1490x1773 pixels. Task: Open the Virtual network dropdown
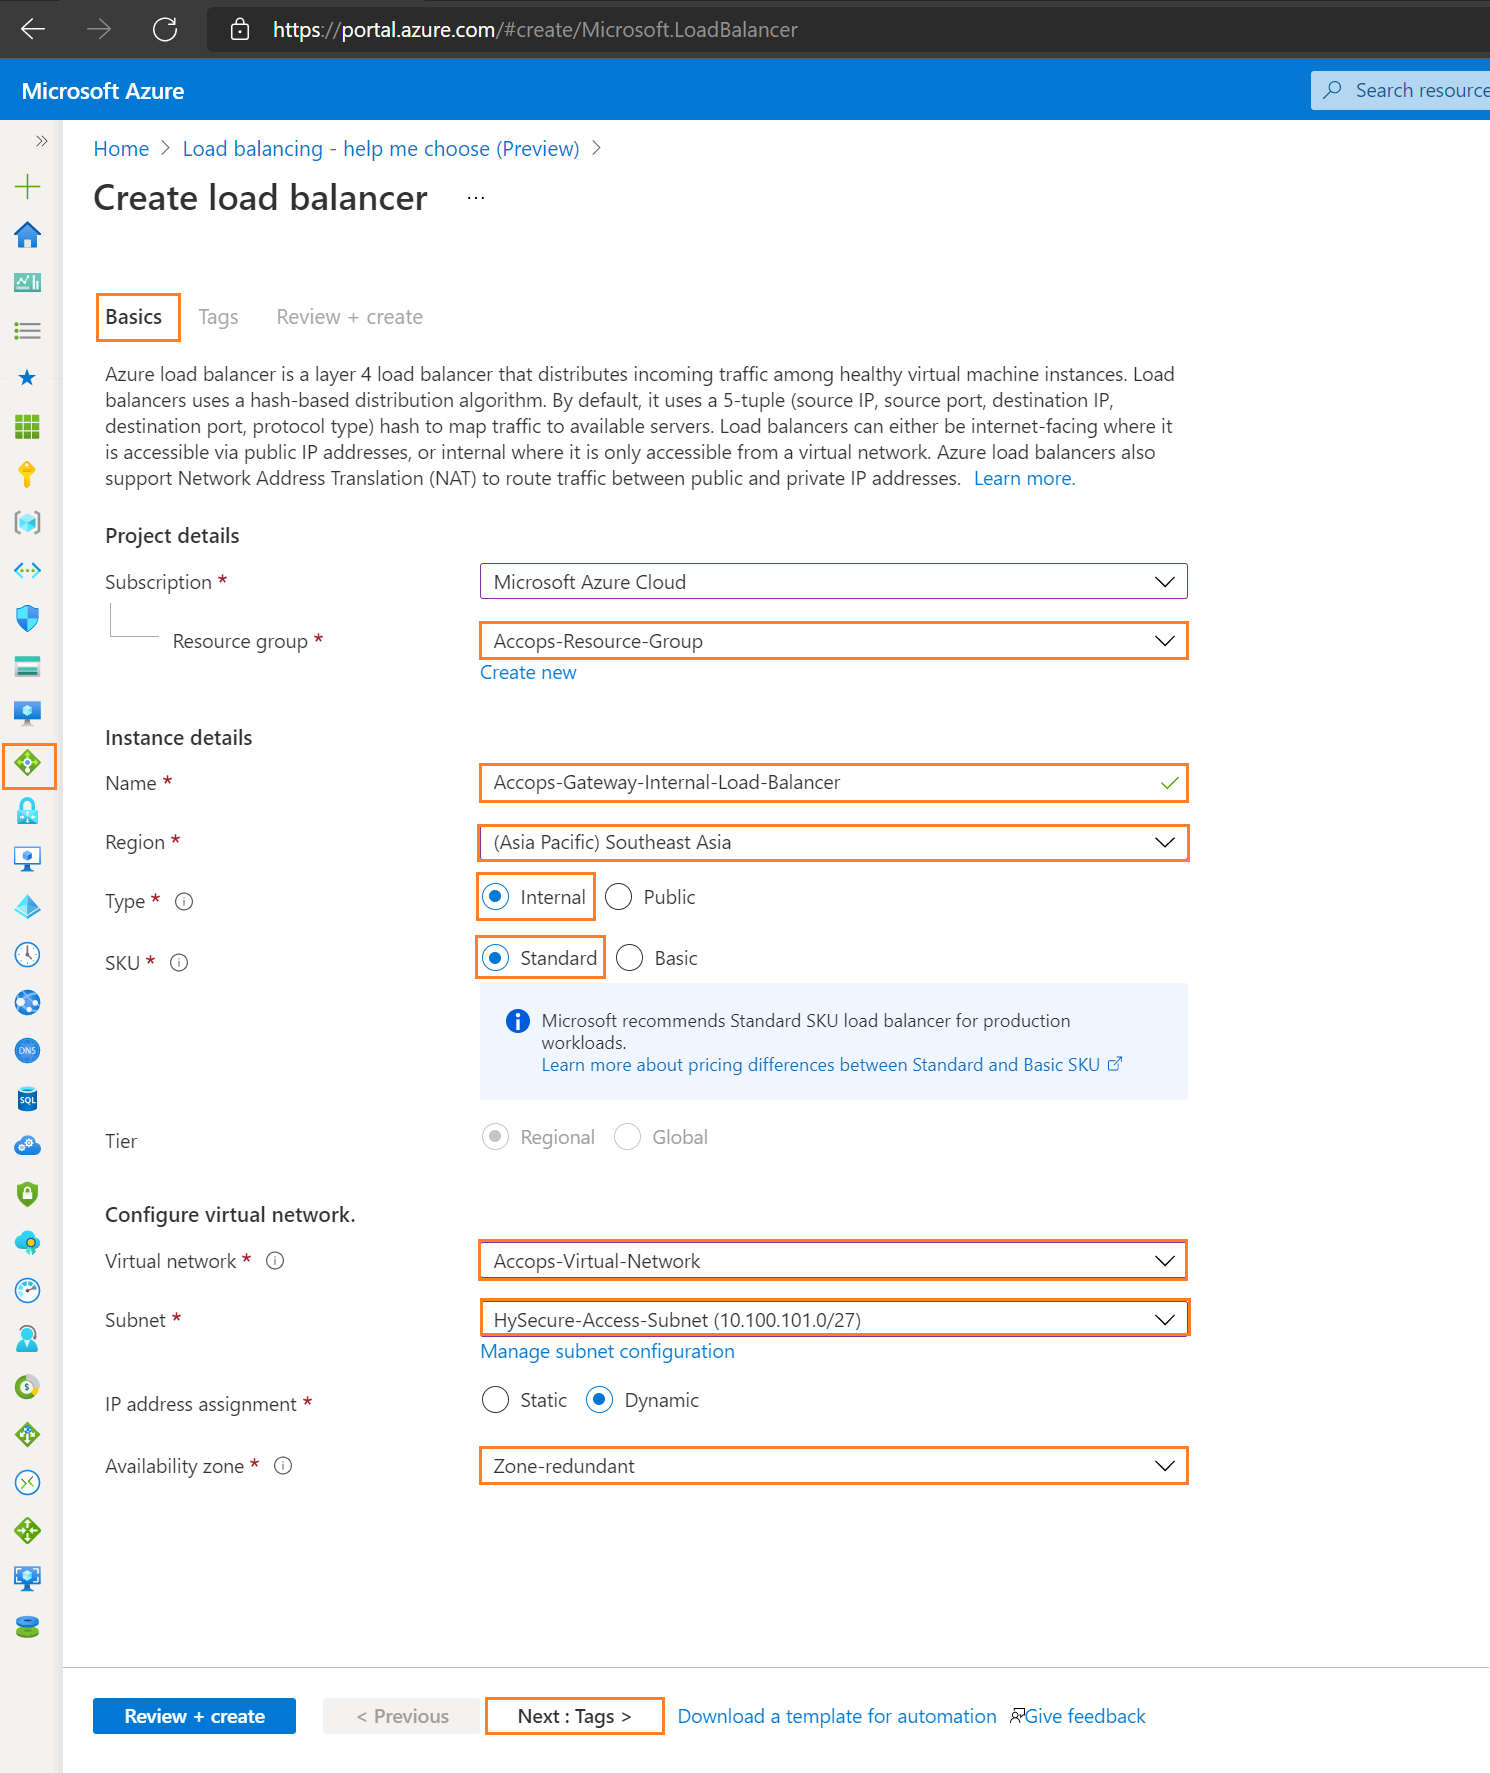[834, 1261]
